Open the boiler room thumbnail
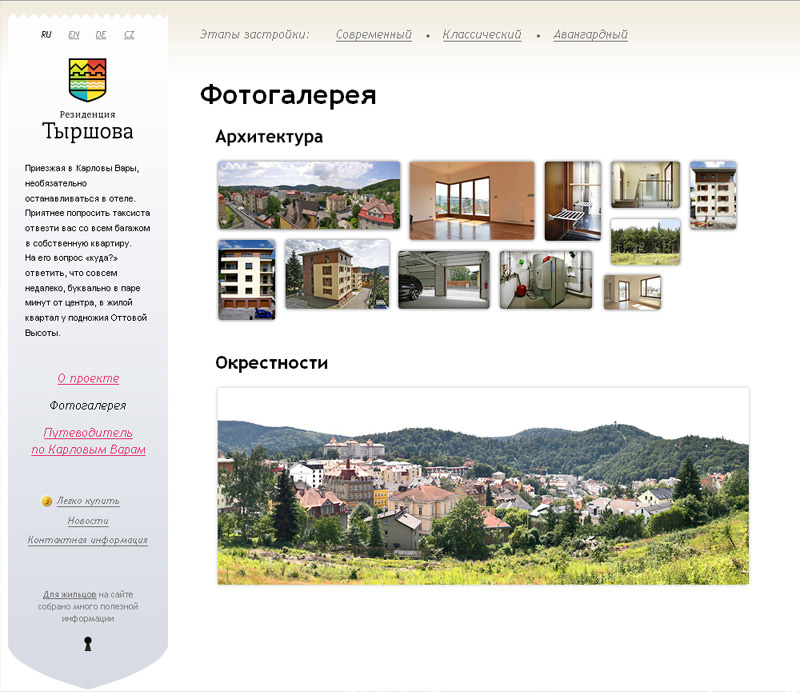This screenshot has height=692, width=800. [546, 279]
